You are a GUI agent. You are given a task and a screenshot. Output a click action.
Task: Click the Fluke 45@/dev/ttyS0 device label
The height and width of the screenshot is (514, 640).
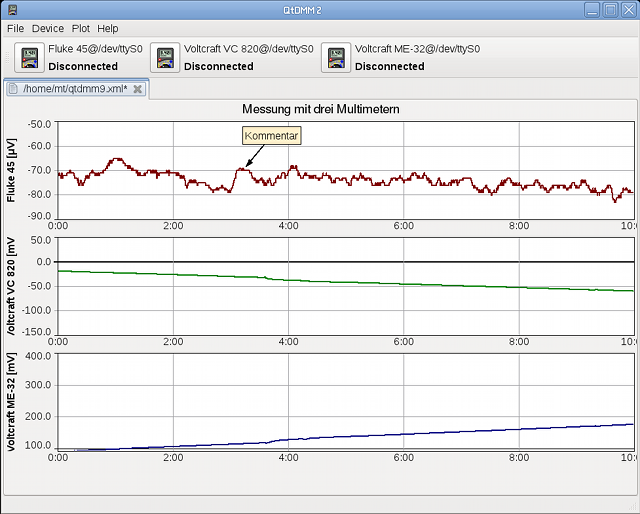point(95,49)
